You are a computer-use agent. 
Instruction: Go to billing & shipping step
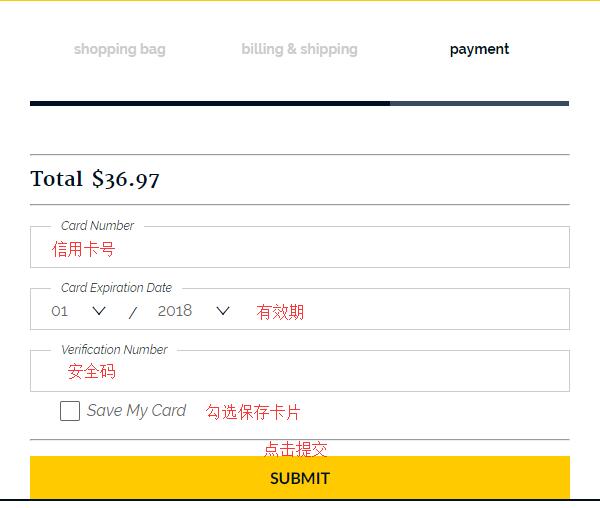point(300,49)
